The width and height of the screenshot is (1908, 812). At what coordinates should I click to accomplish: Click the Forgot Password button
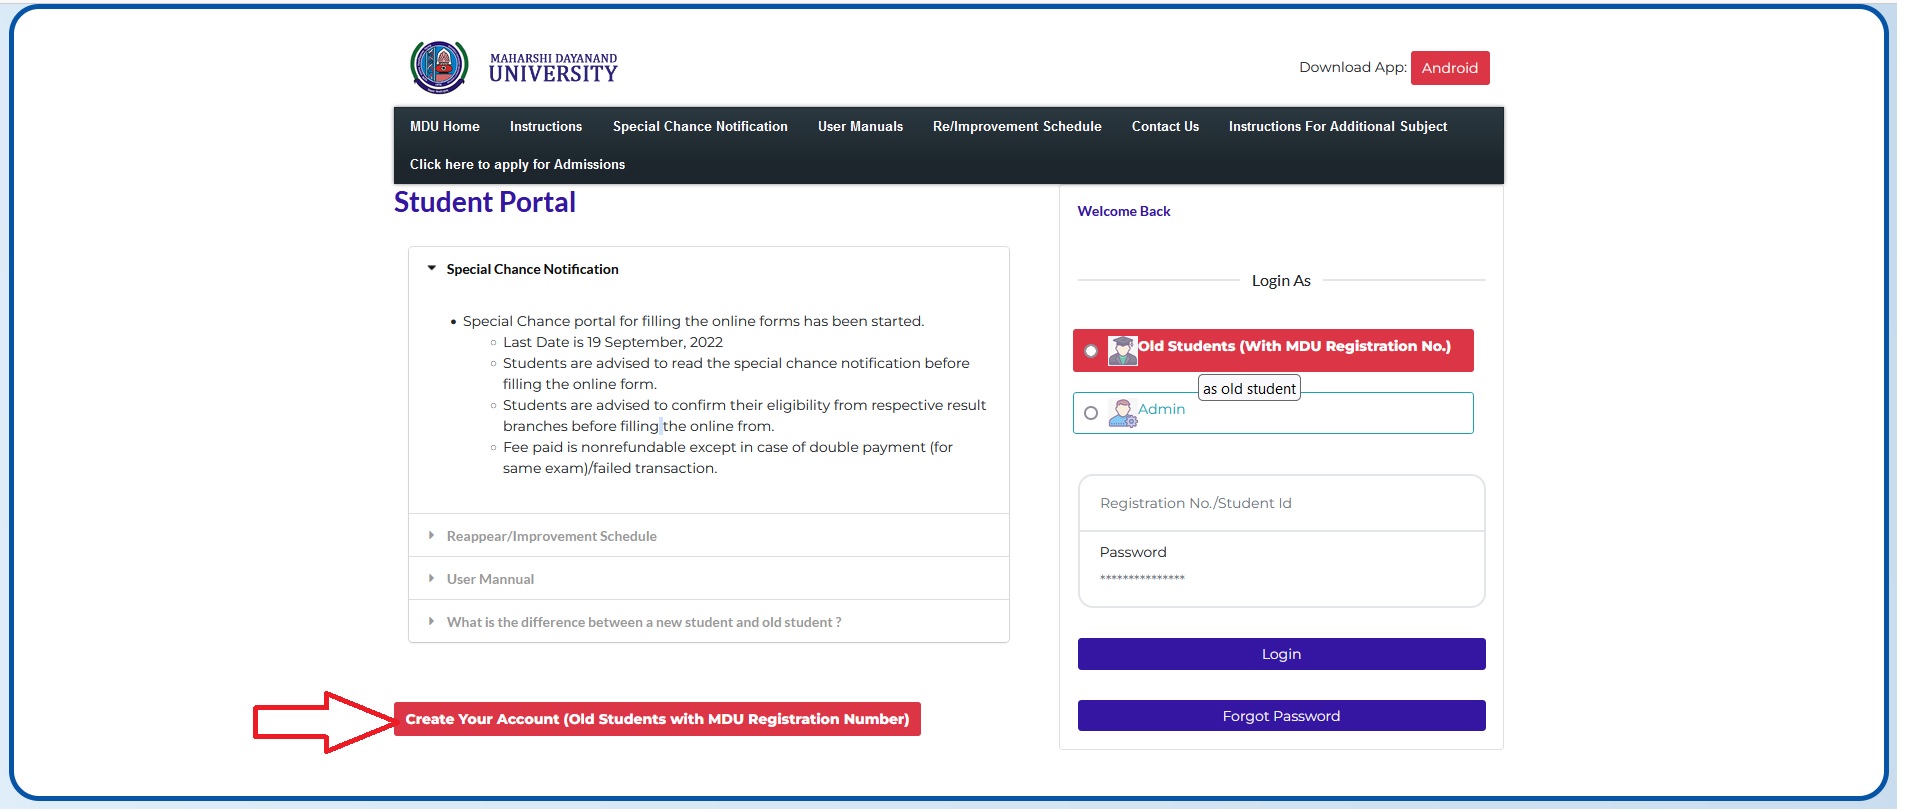(1281, 716)
